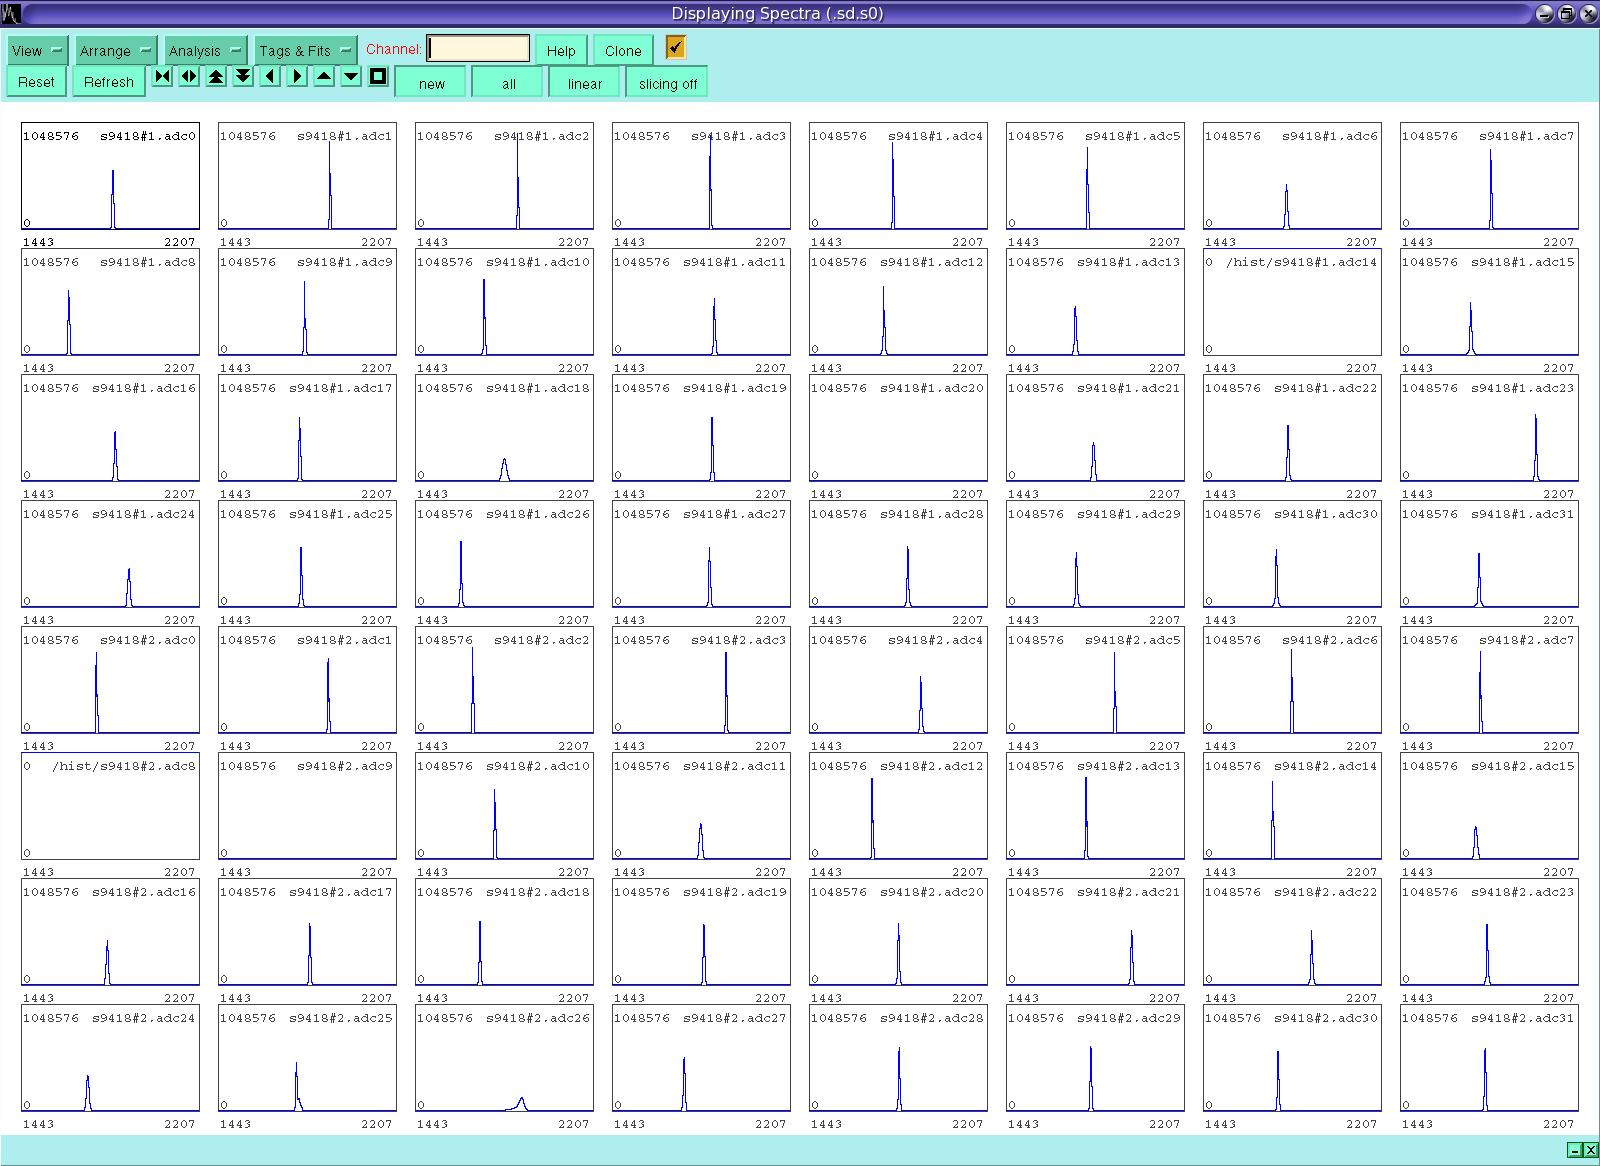Open the window menu icon in title bar
This screenshot has width=1600, height=1166.
(11, 14)
